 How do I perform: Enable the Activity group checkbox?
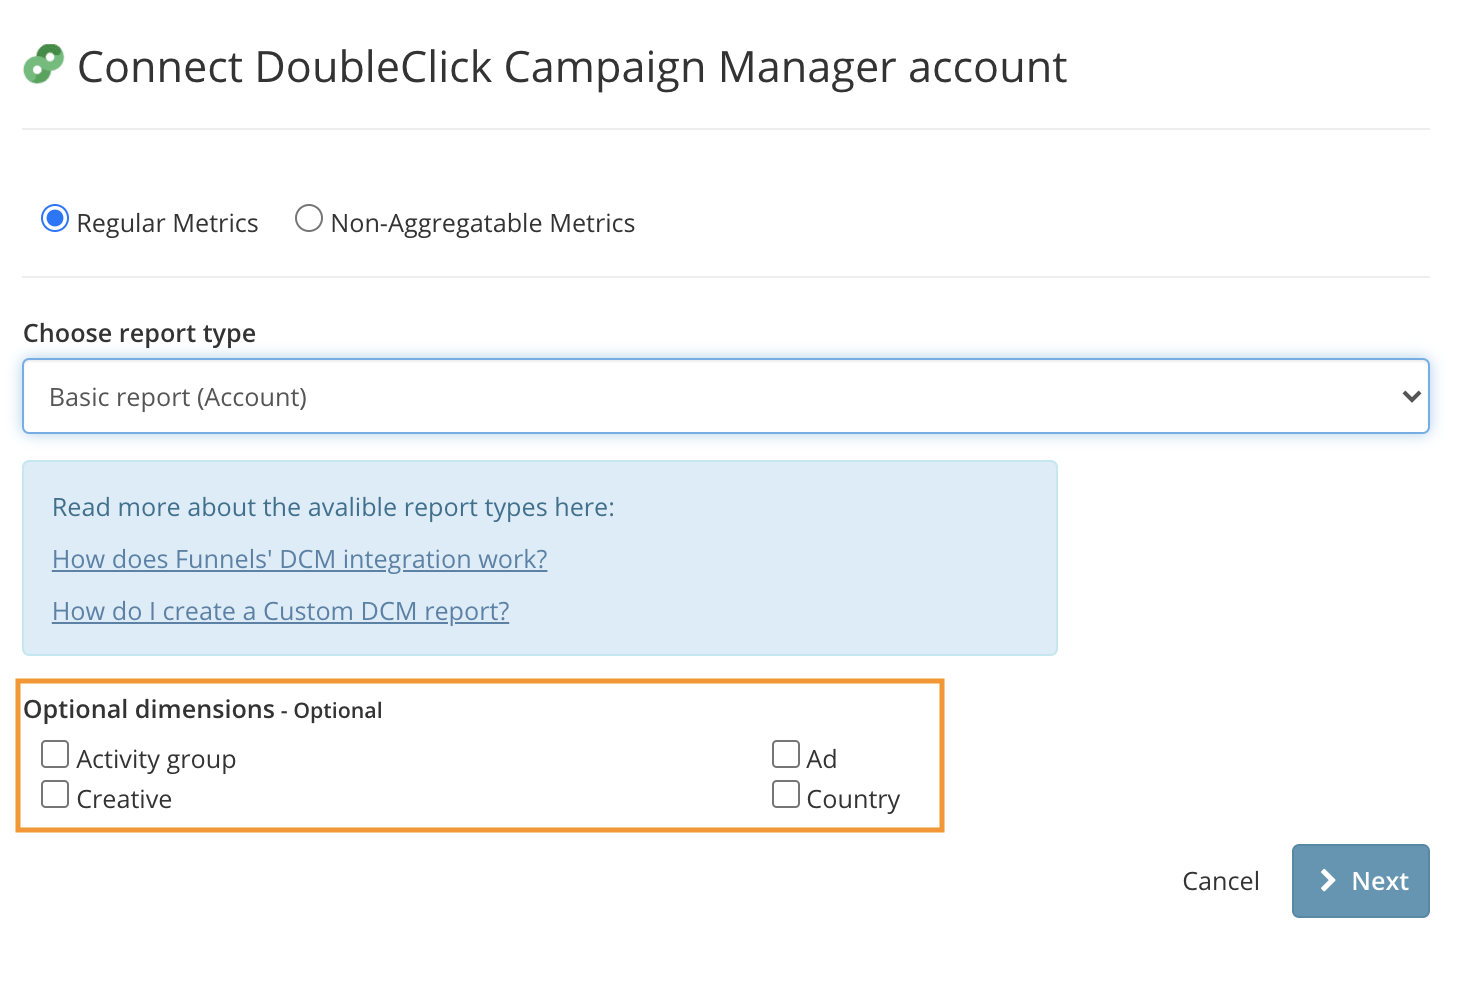55,754
